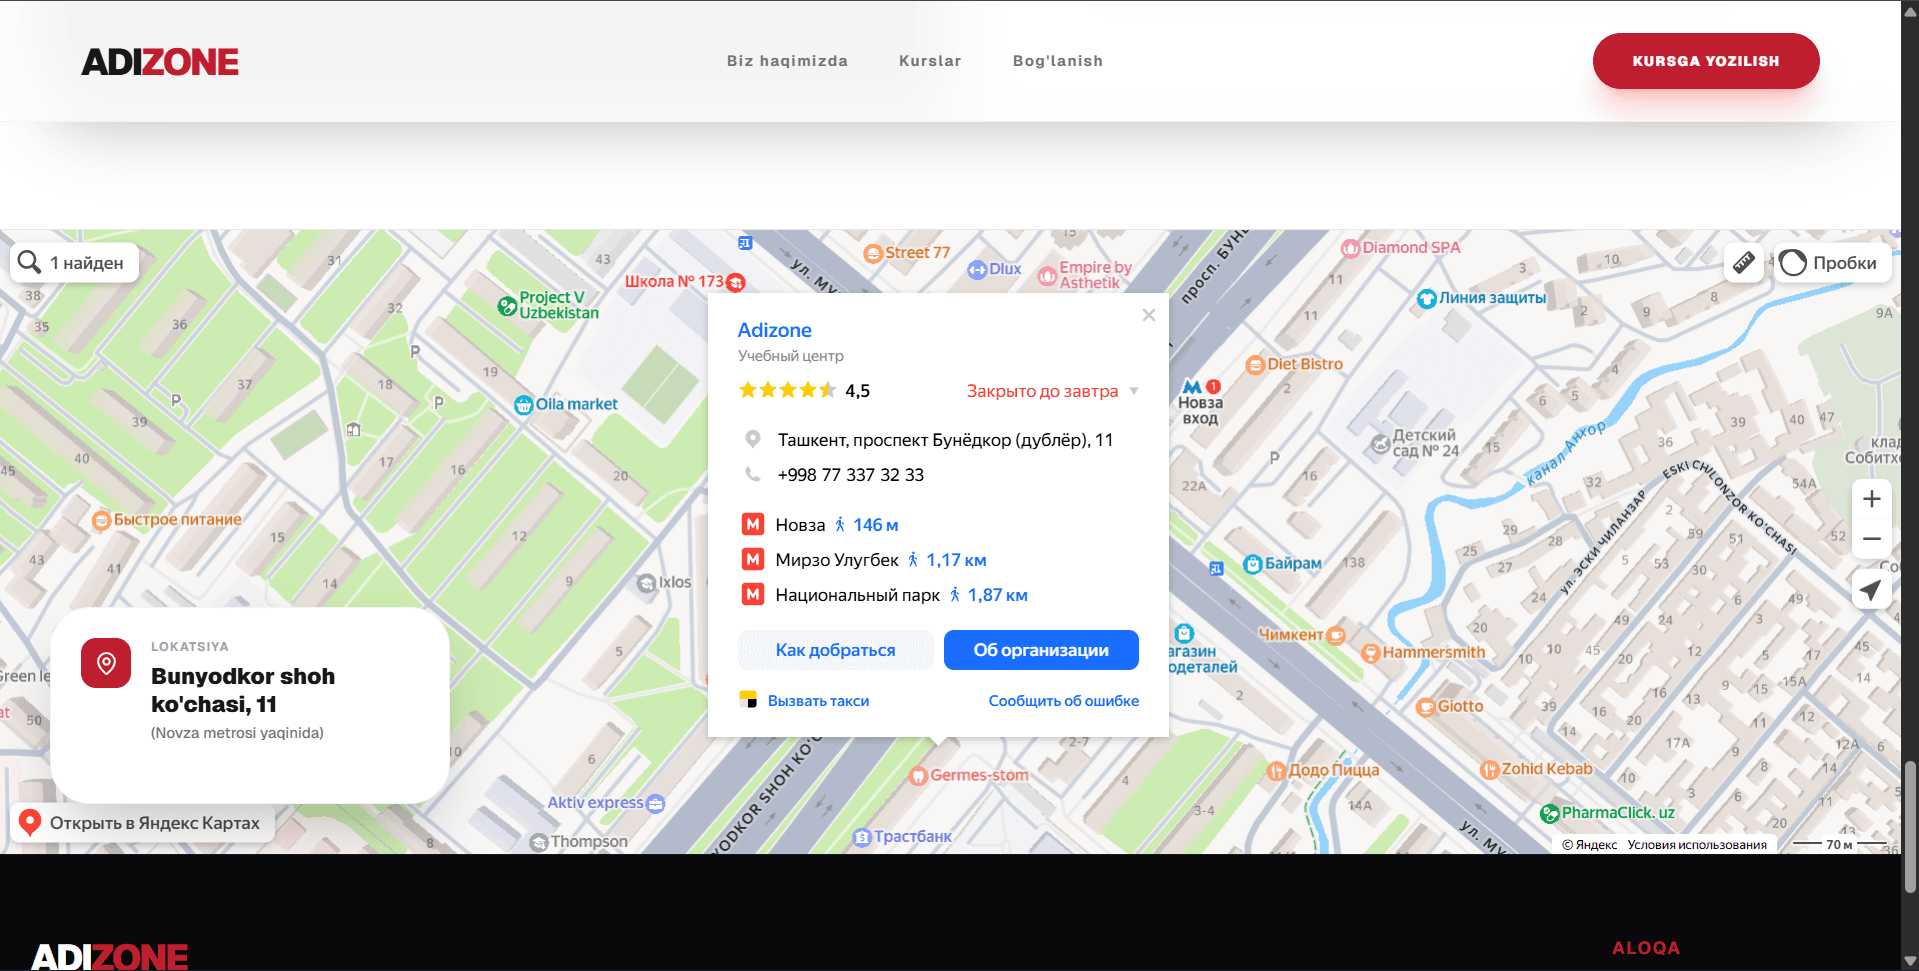Click the yellow taxi icon in popup
Viewport: 1919px width, 971px height.
748,700
